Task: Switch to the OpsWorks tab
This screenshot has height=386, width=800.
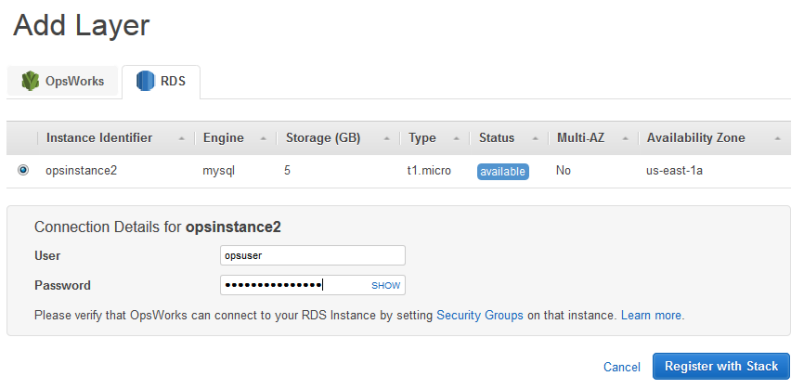Action: coord(62,81)
